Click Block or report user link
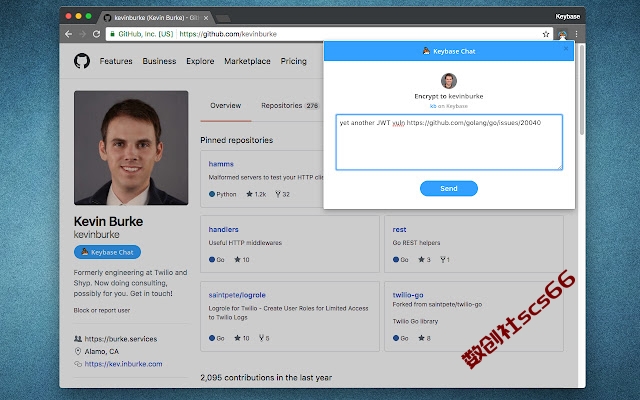Viewport: 640px width, 400px height. point(102,310)
